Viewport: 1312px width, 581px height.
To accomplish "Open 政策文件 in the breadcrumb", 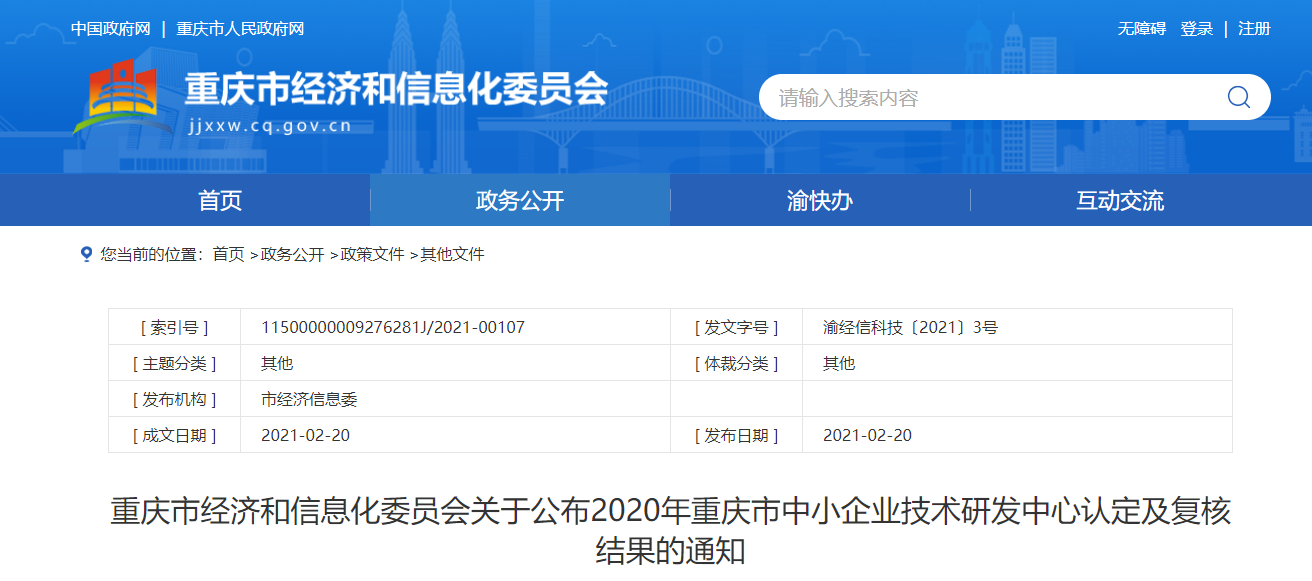I will (x=372, y=255).
